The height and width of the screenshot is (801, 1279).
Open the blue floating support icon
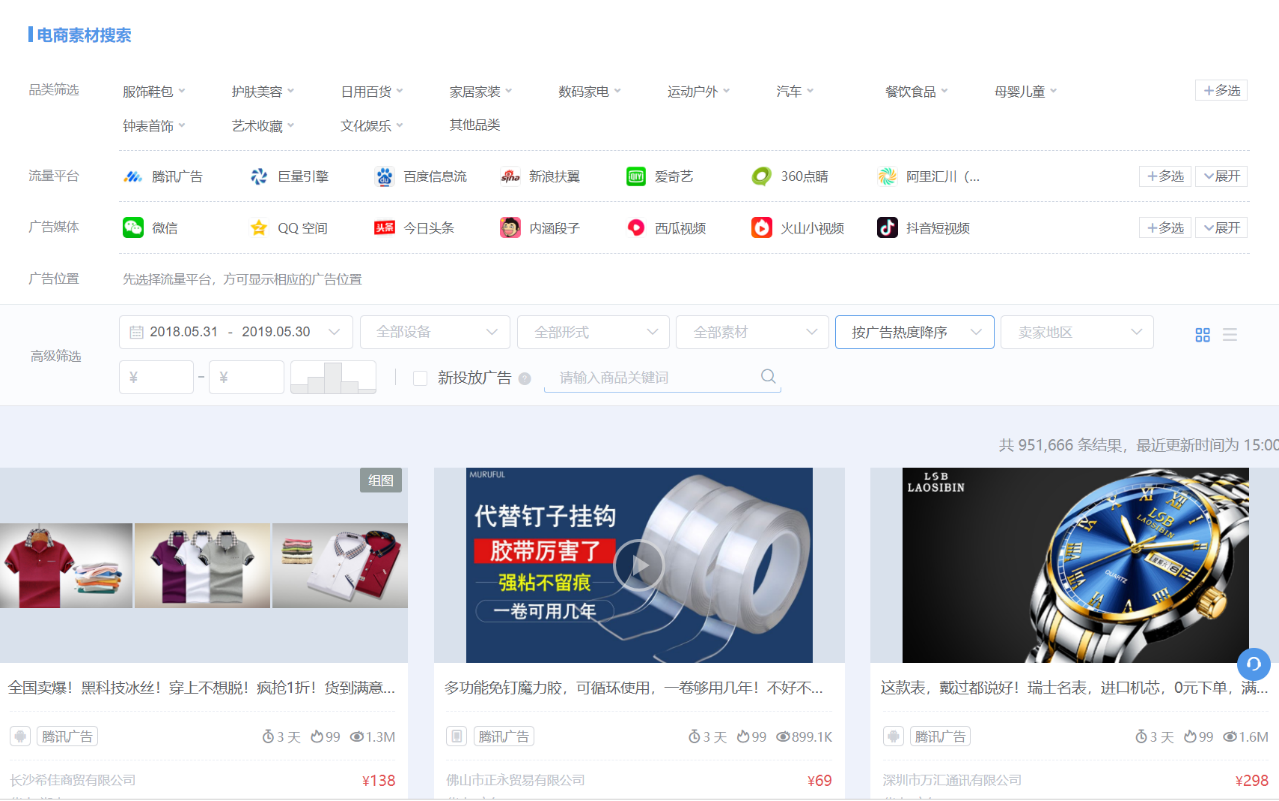point(1254,664)
